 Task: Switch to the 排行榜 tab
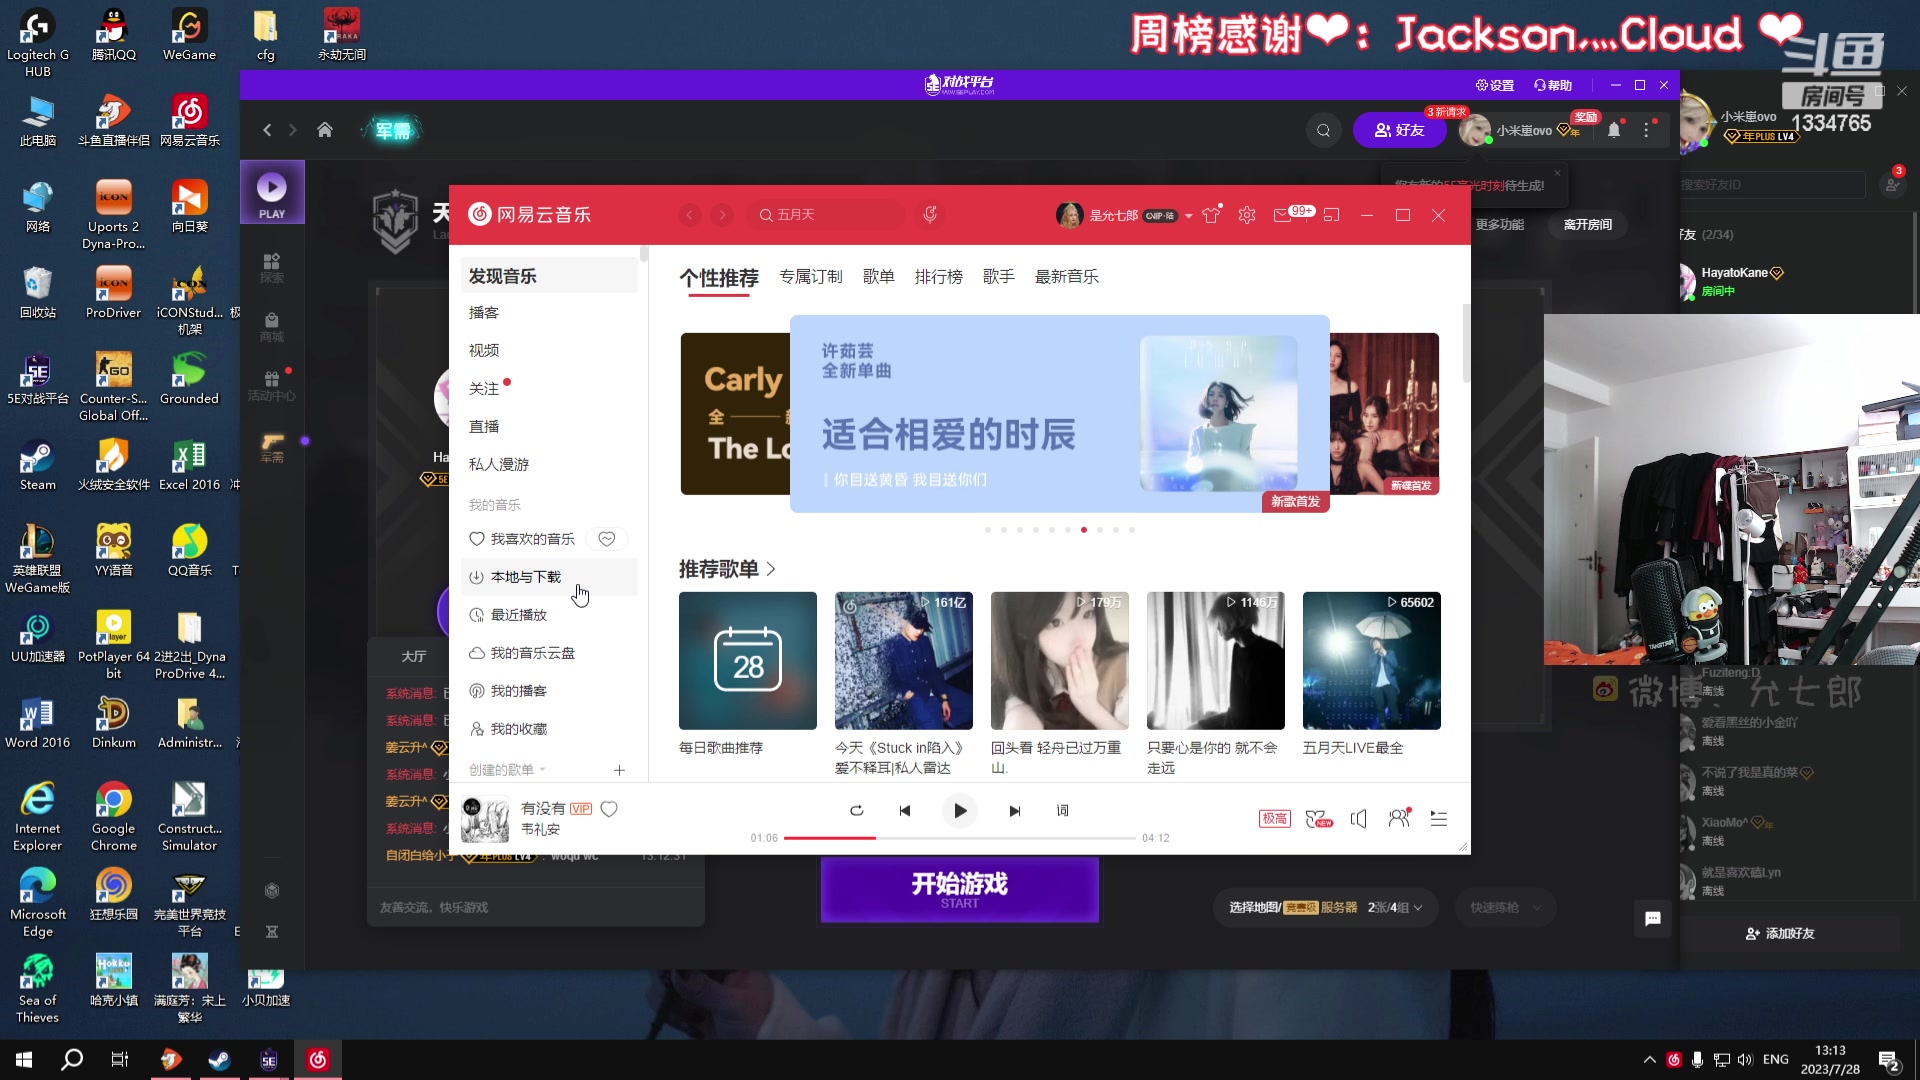(x=939, y=277)
